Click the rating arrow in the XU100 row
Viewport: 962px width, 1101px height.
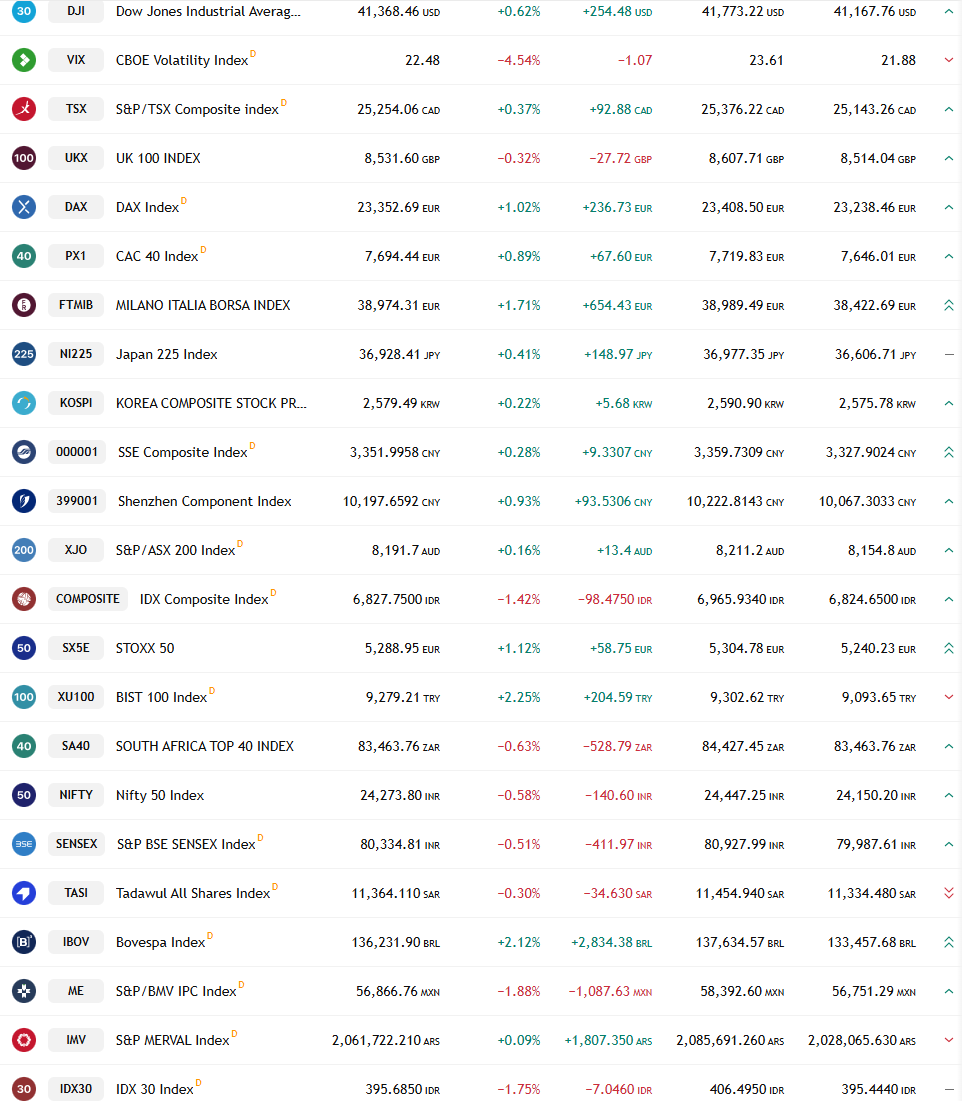(949, 697)
